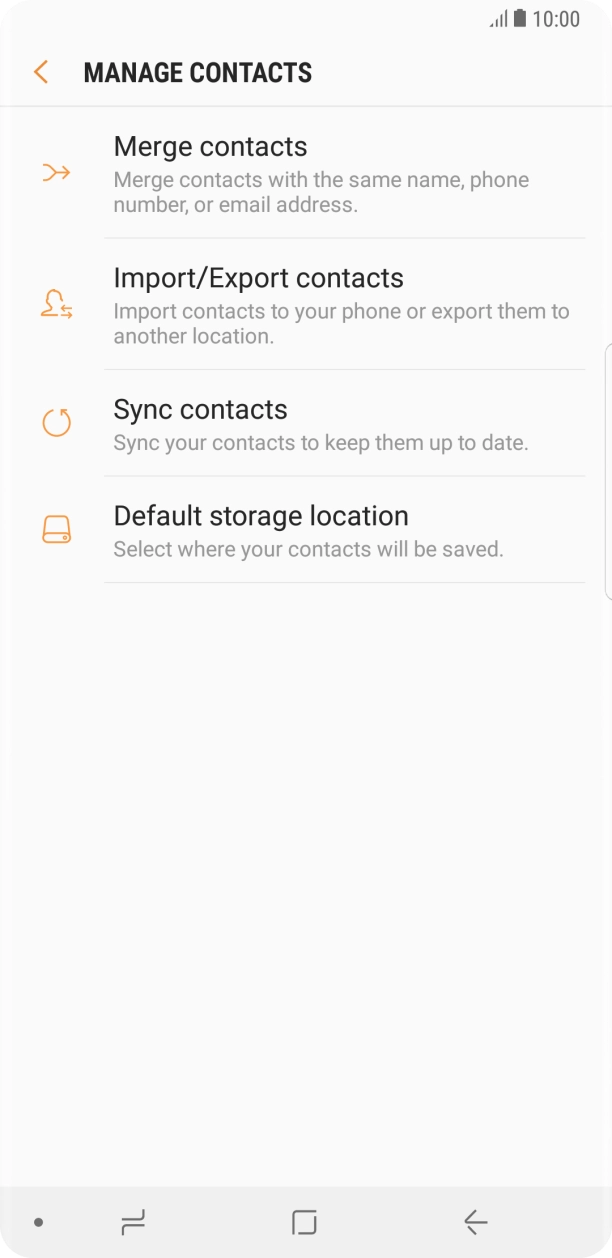Tap the Import/Export contacts description text
The image size is (612, 1258).
coord(341,323)
